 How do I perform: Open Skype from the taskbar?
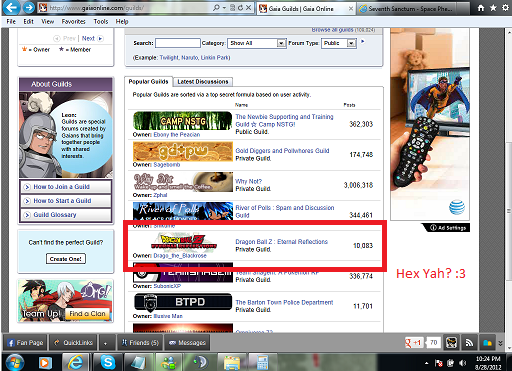pyautogui.click(x=108, y=362)
